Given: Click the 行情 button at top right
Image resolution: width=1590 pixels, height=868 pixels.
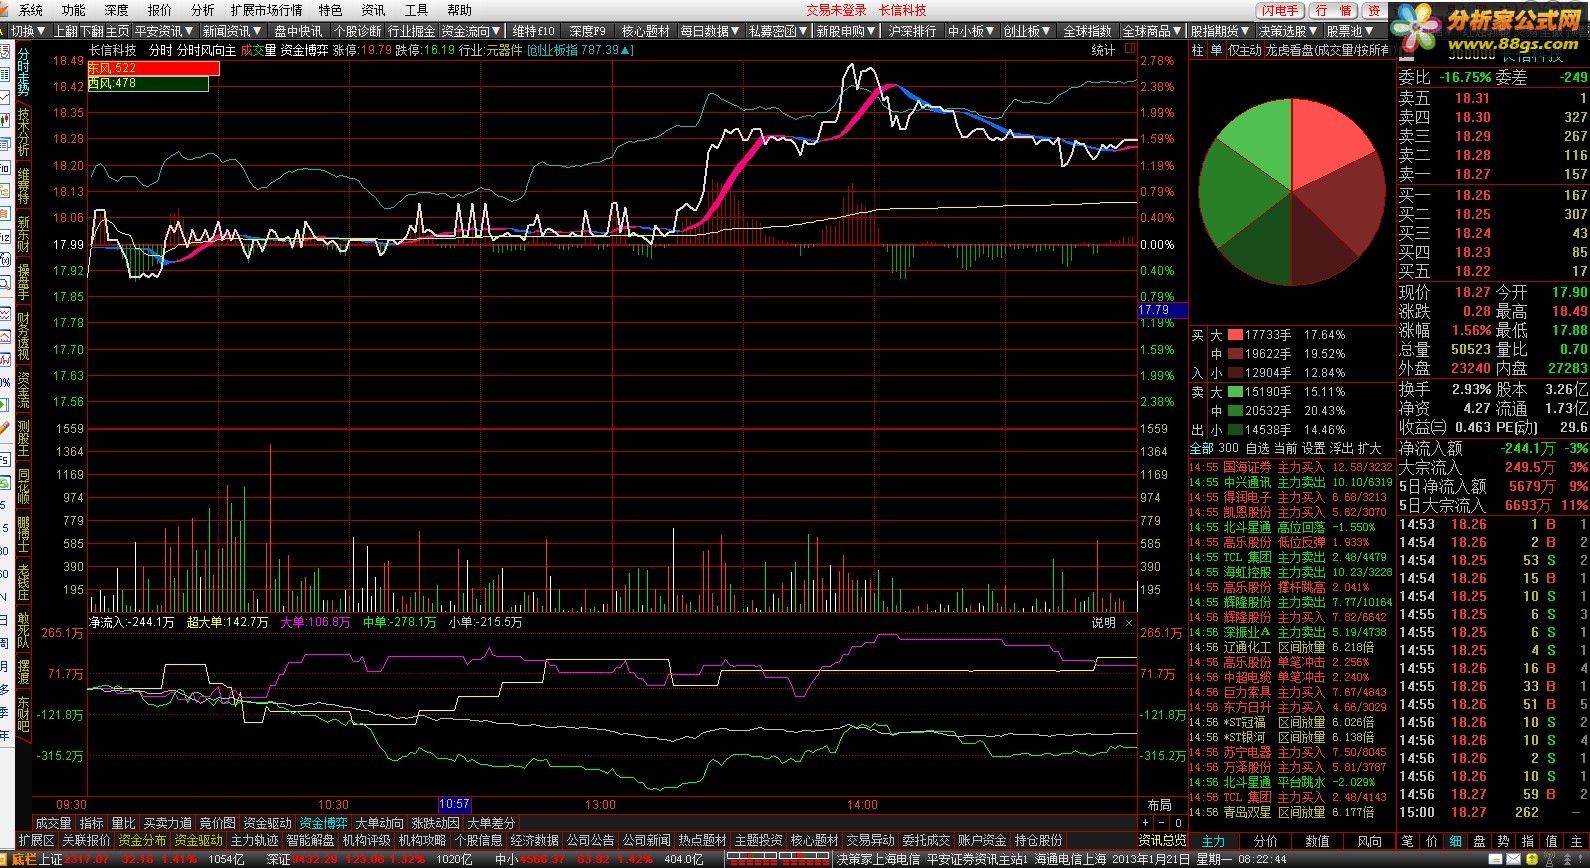Looking at the screenshot, I should [1334, 10].
